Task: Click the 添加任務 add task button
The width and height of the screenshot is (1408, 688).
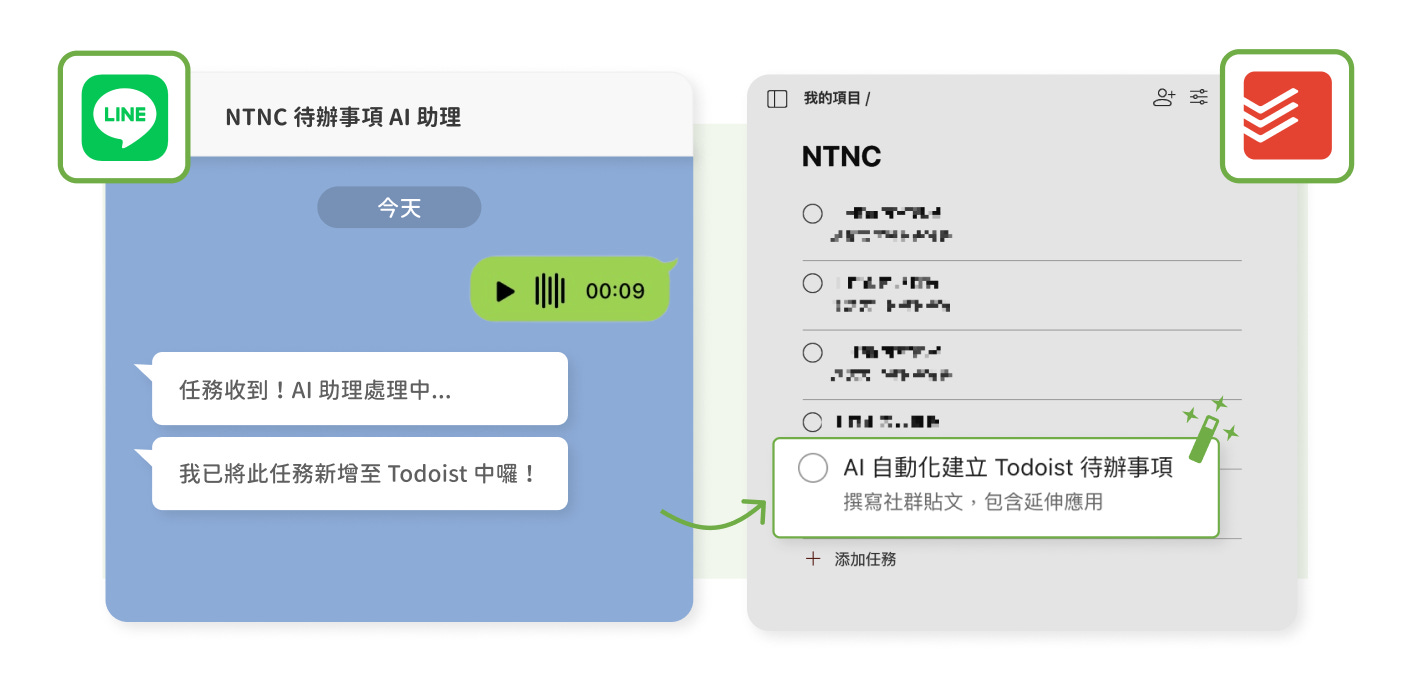Action: coord(865,559)
